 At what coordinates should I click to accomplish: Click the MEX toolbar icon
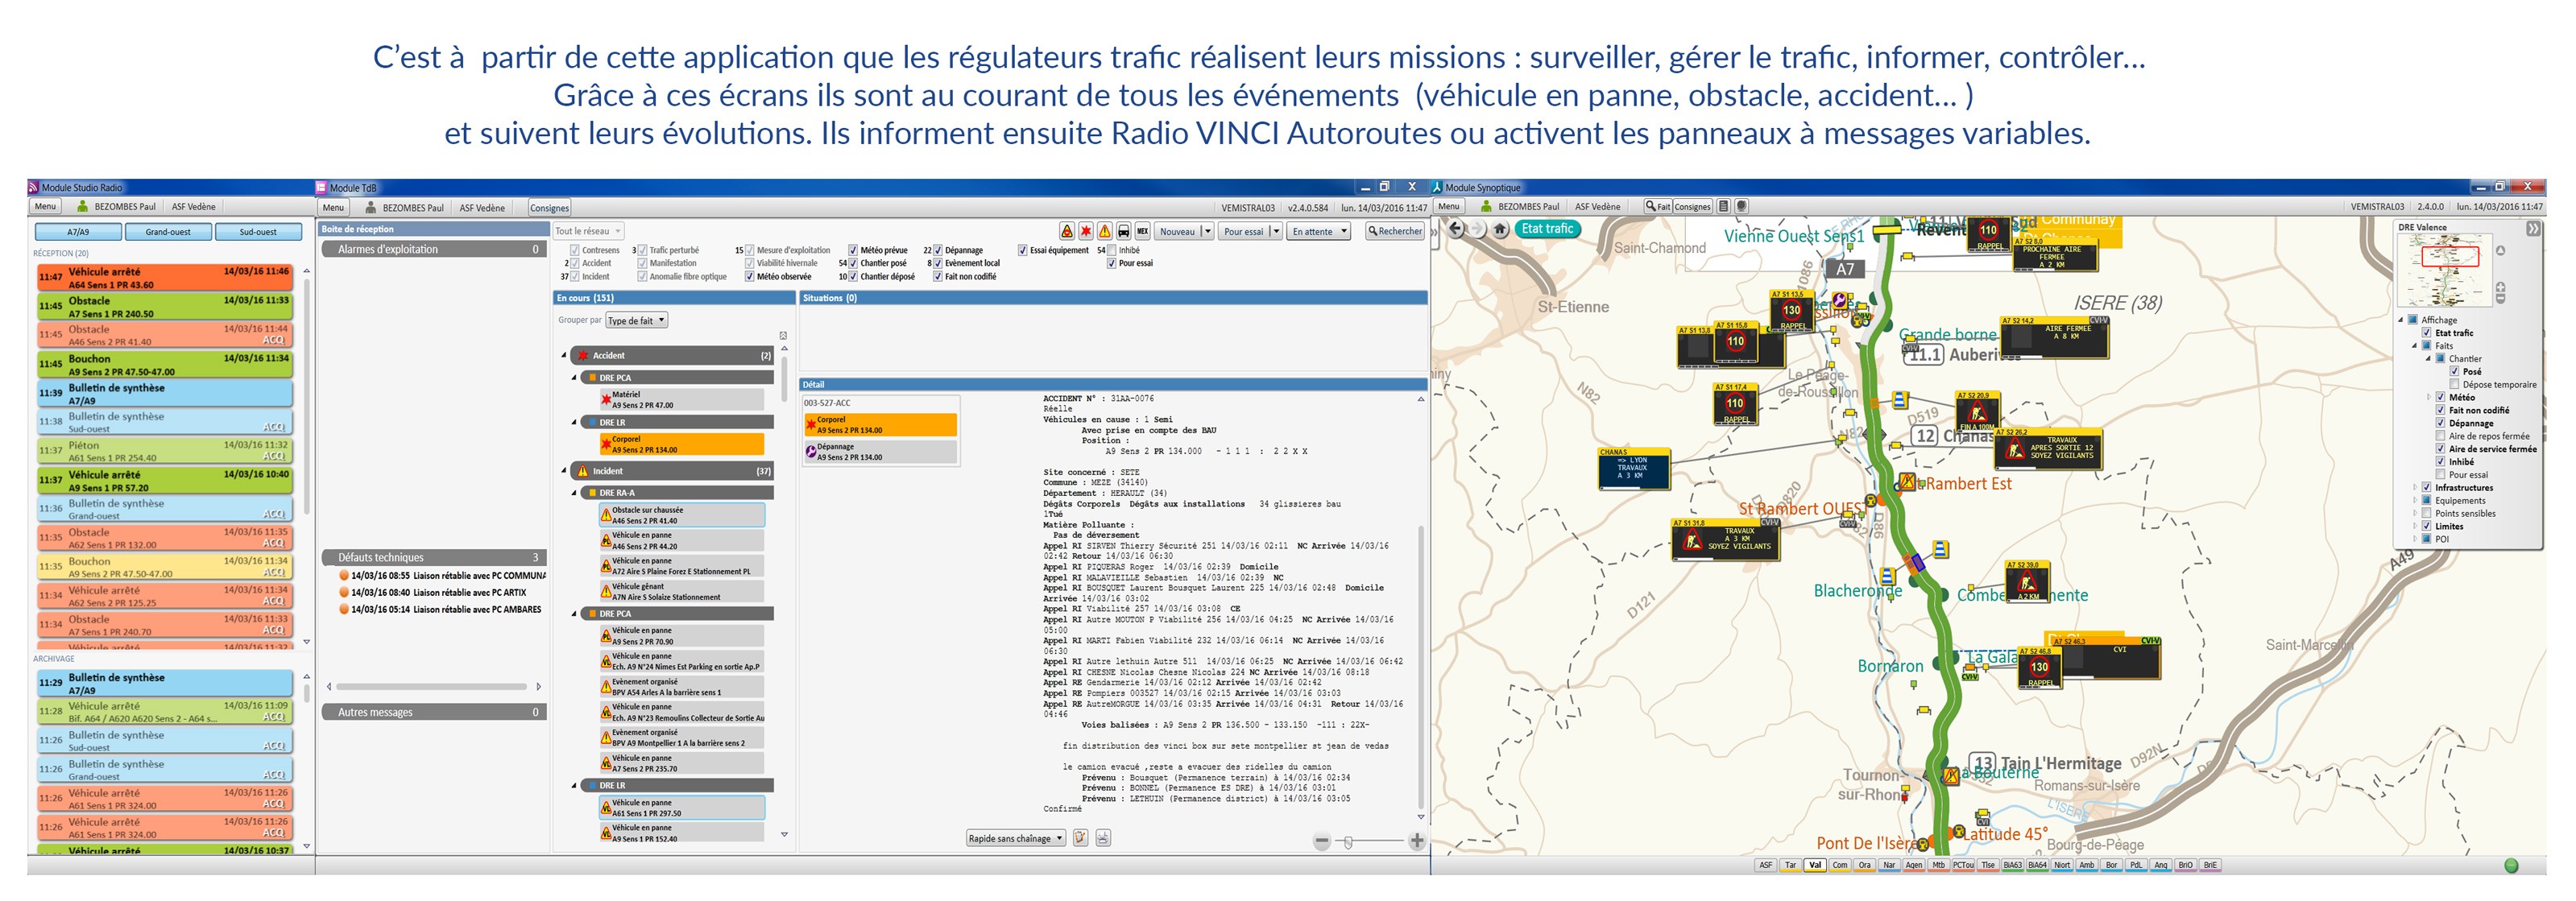[1142, 231]
